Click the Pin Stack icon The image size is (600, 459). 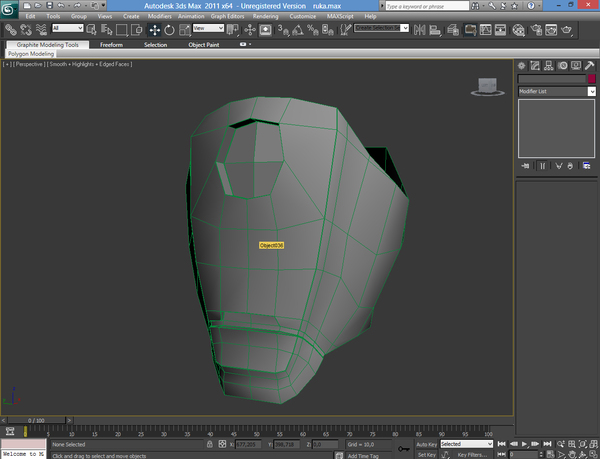coord(525,165)
